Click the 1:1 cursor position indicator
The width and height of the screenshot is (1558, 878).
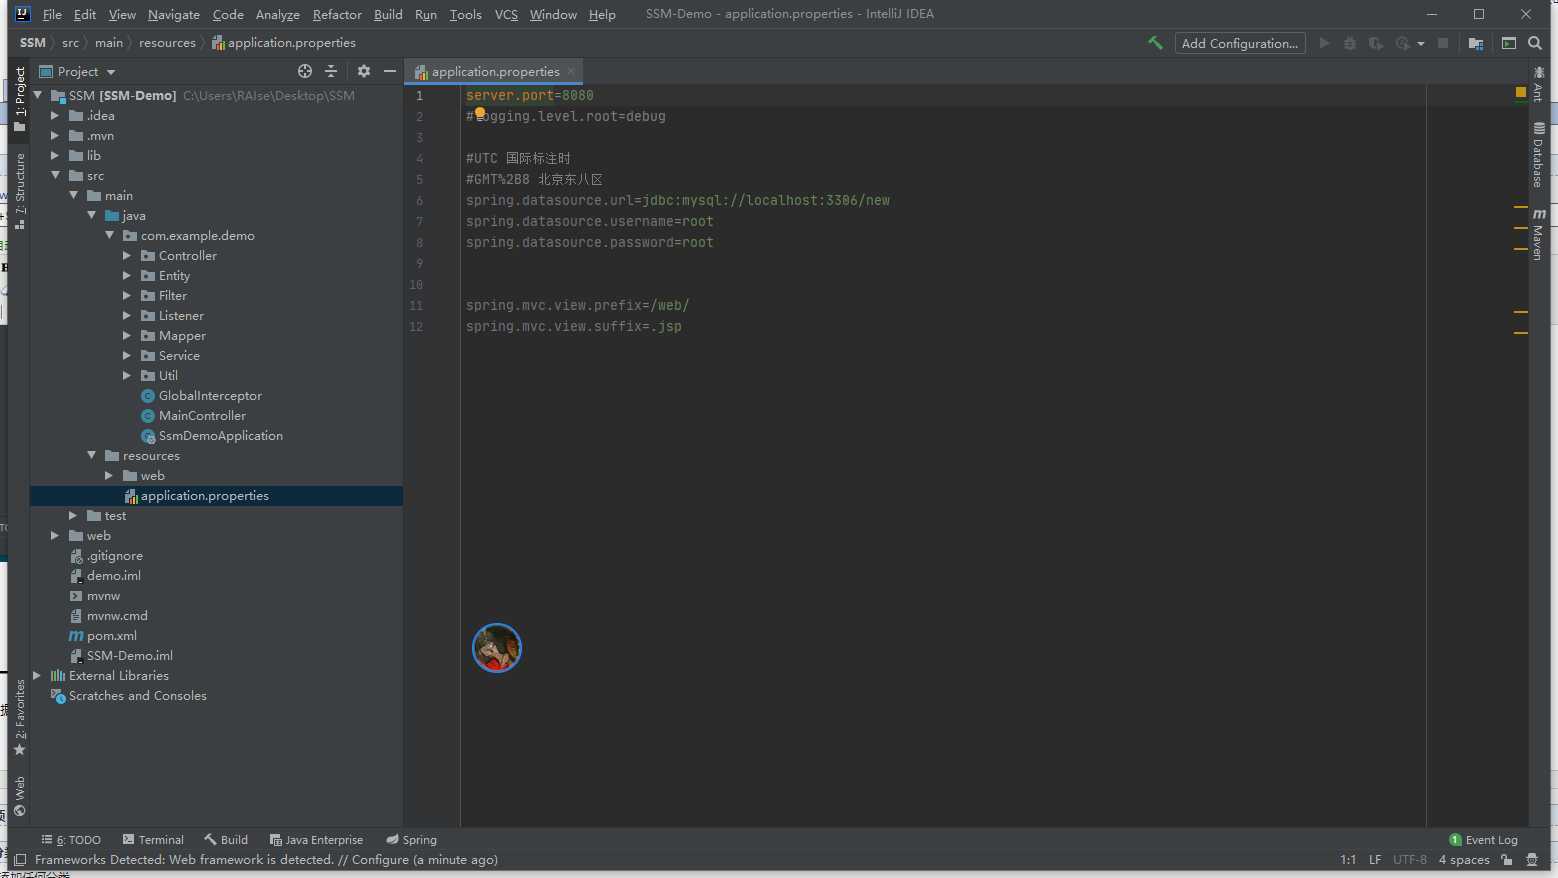point(1348,860)
